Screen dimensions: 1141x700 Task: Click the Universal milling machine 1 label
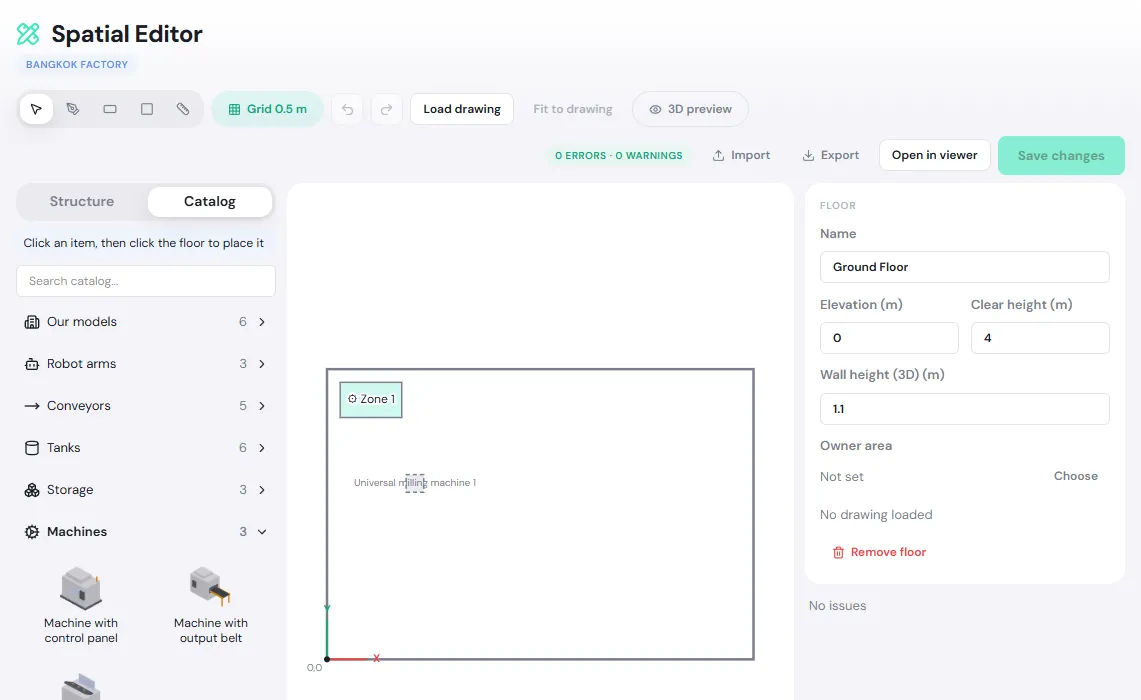(x=415, y=482)
